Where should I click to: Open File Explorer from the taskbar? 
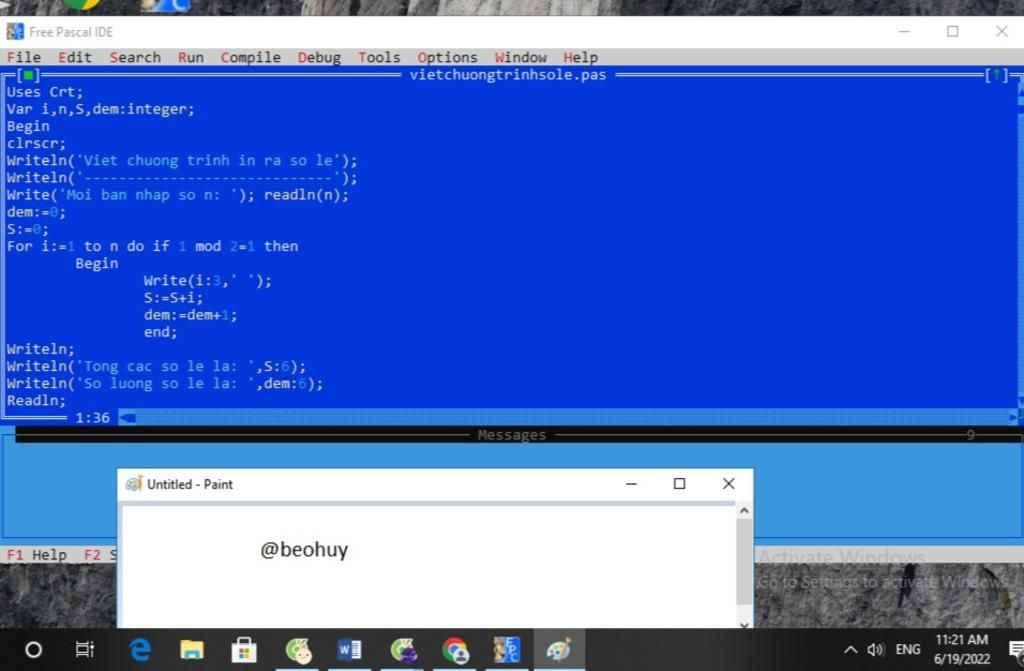[x=192, y=649]
